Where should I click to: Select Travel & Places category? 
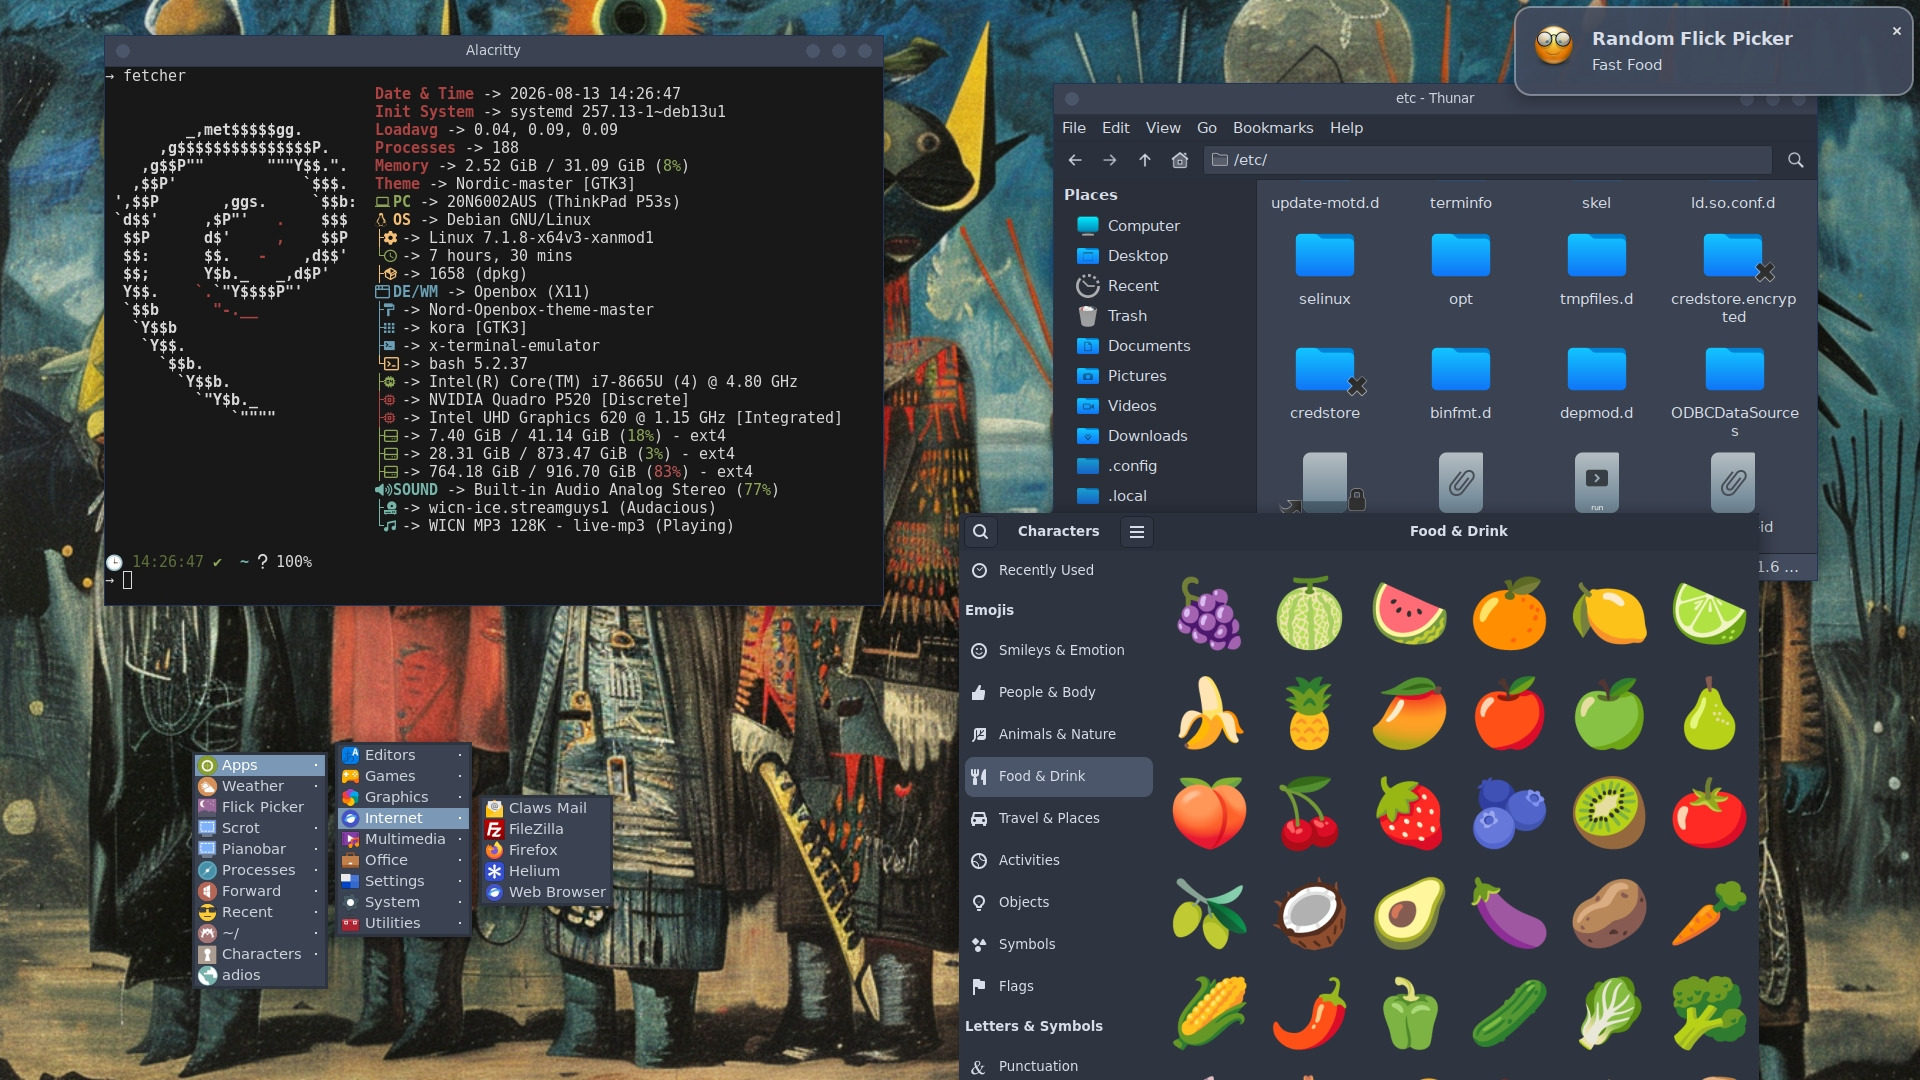point(1058,818)
